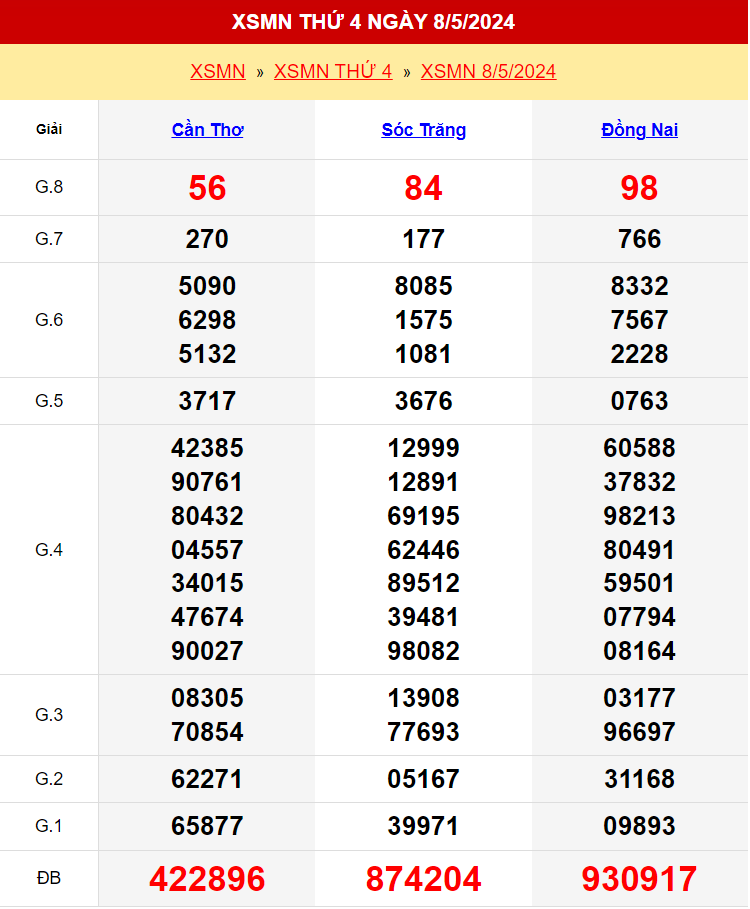
Task: Click G.4 number 42385
Action: pos(207,448)
